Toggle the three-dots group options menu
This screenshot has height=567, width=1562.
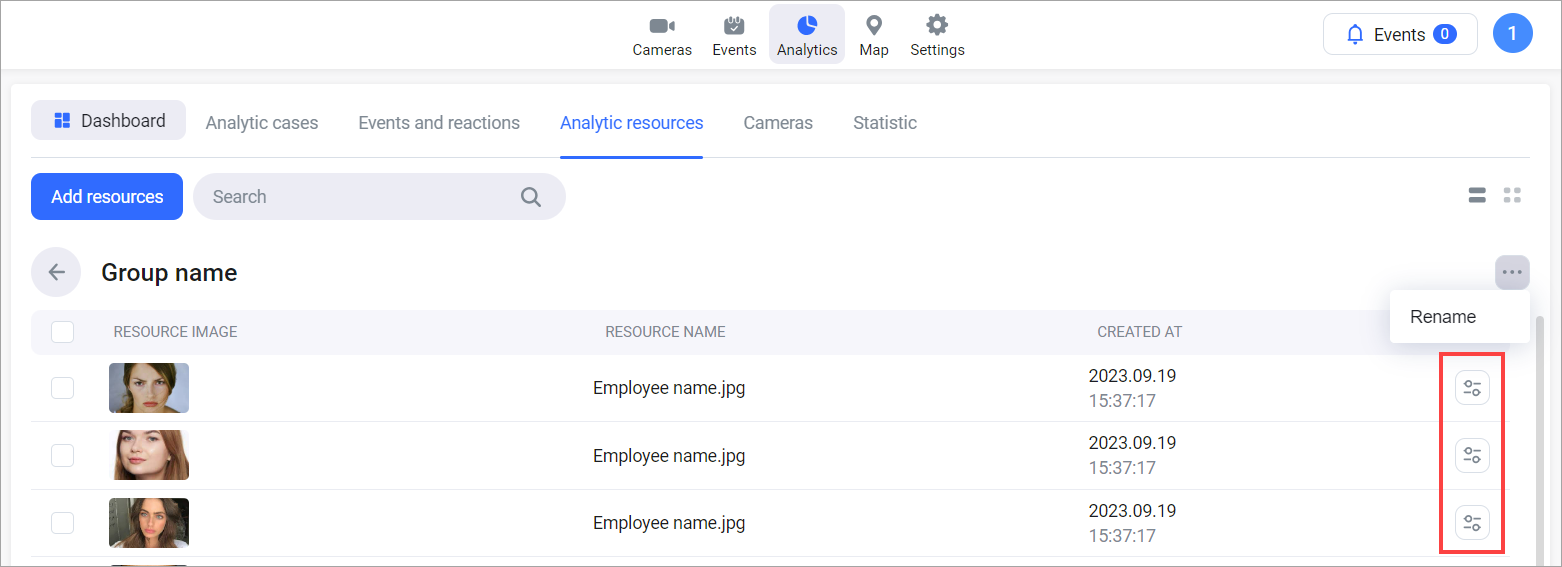coord(1512,272)
